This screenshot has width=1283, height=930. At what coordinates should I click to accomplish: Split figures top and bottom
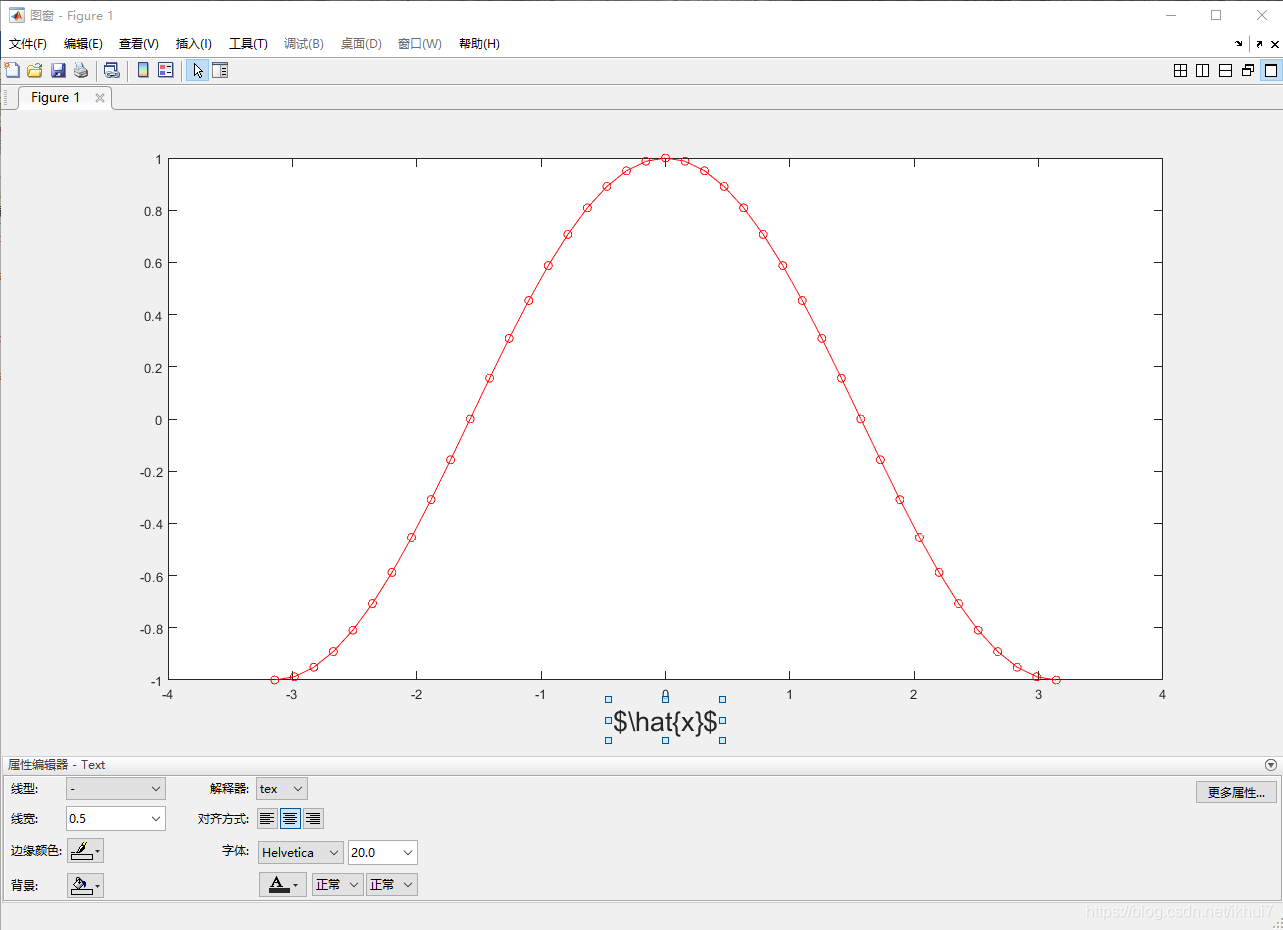click(1225, 70)
